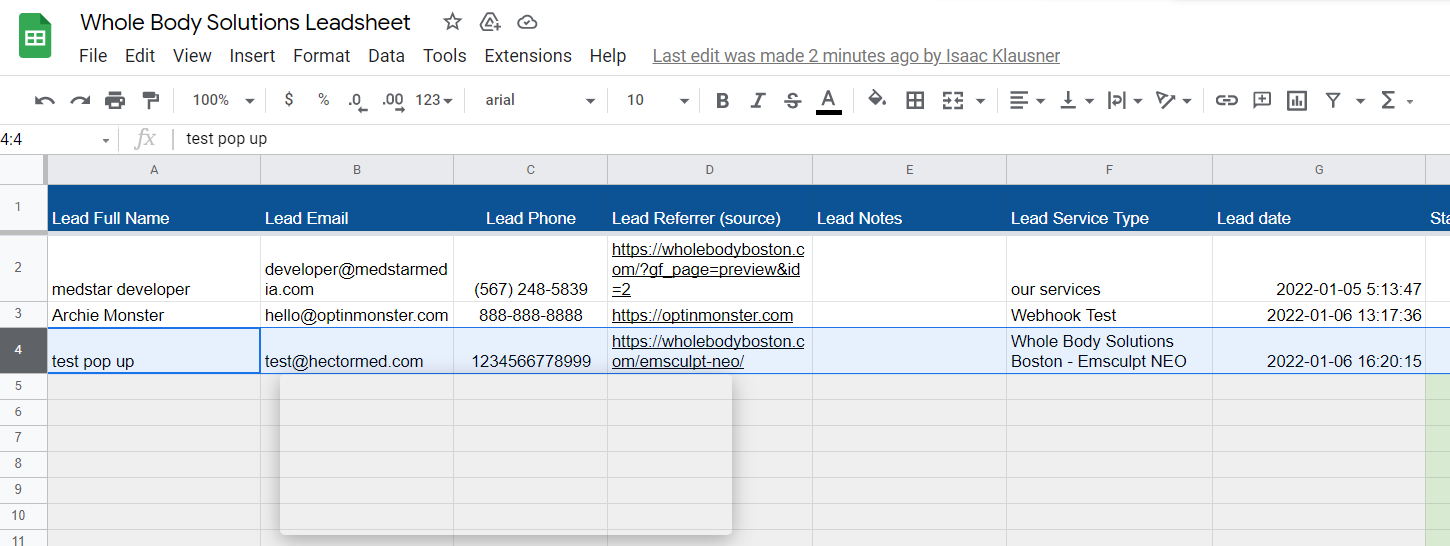
Task: Expand the arial font dropdown
Action: [x=540, y=100]
